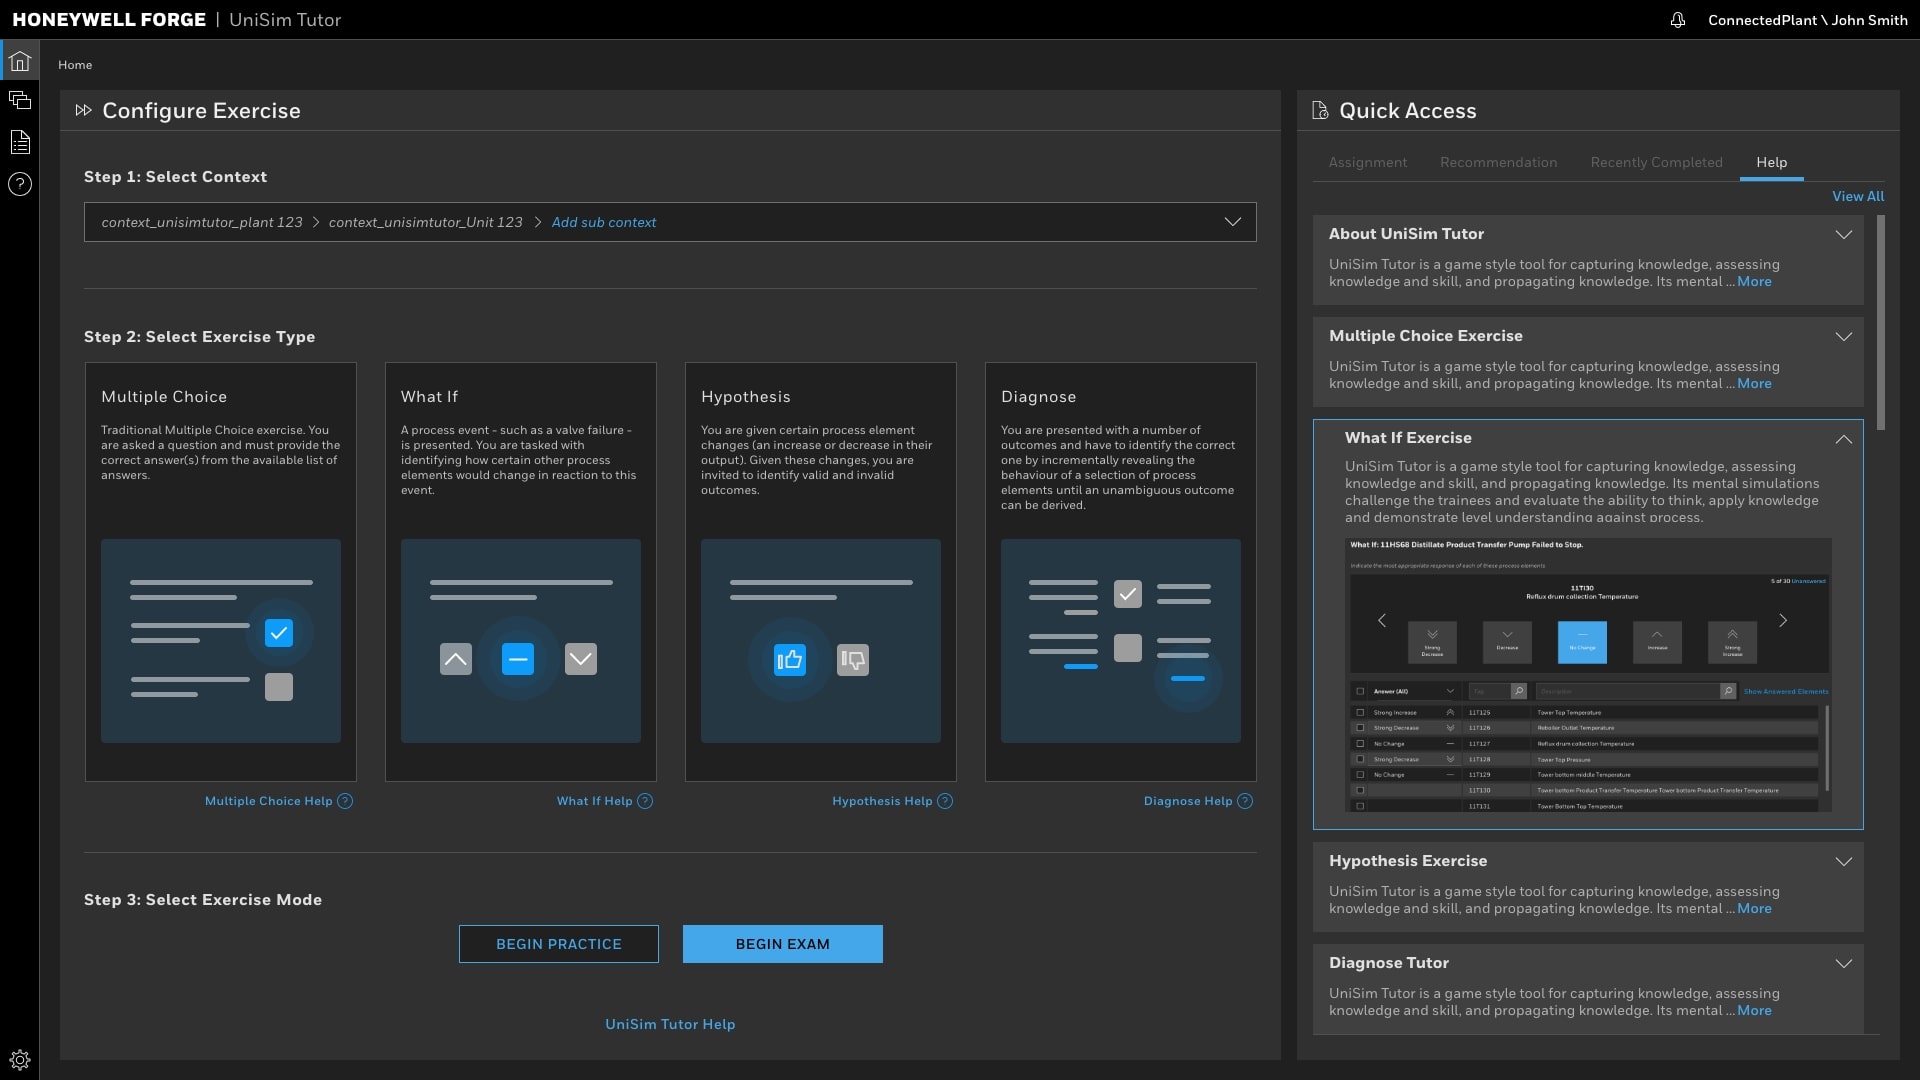Tick the checkbox for row 11TI29
Image resolution: width=1920 pixels, height=1080 pixels.
(1360, 775)
